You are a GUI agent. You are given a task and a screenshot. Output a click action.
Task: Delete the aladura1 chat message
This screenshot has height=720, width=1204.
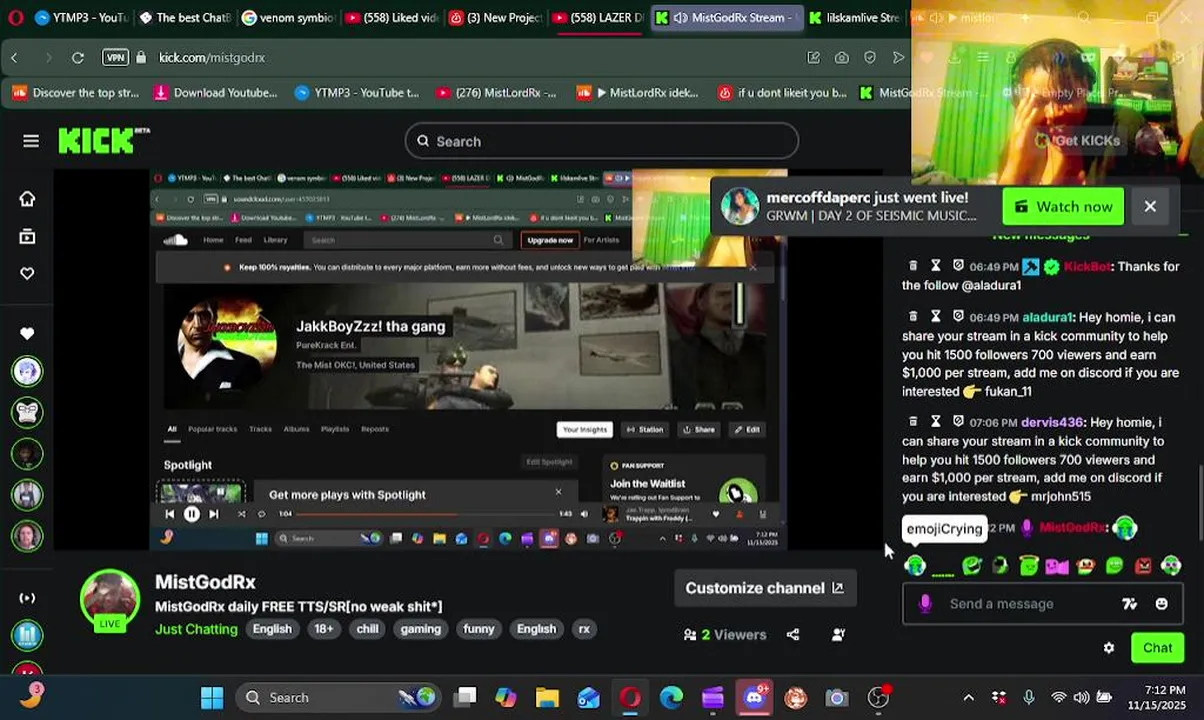(913, 317)
